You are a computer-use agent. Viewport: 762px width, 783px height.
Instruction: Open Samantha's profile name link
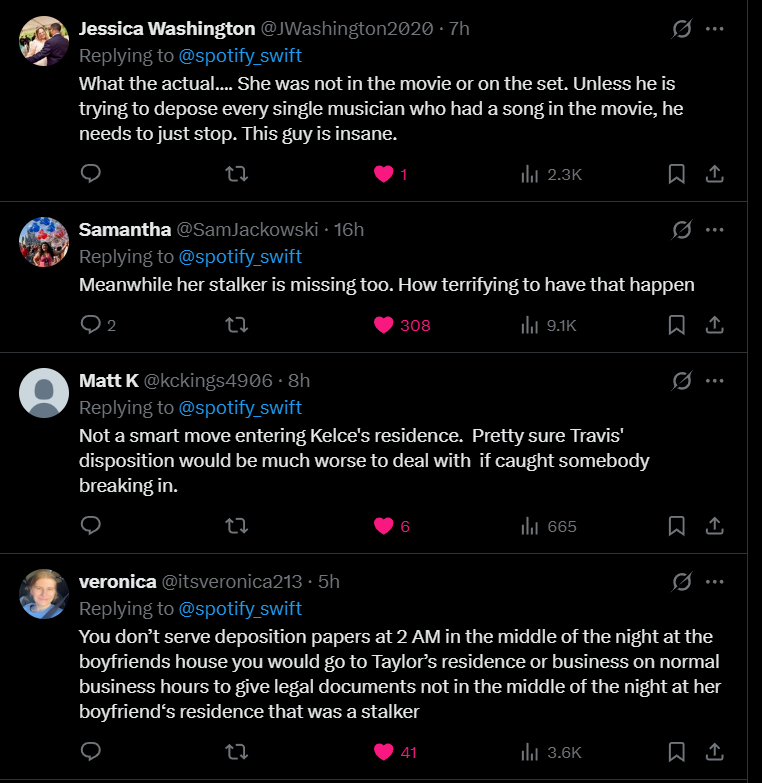(x=125, y=229)
